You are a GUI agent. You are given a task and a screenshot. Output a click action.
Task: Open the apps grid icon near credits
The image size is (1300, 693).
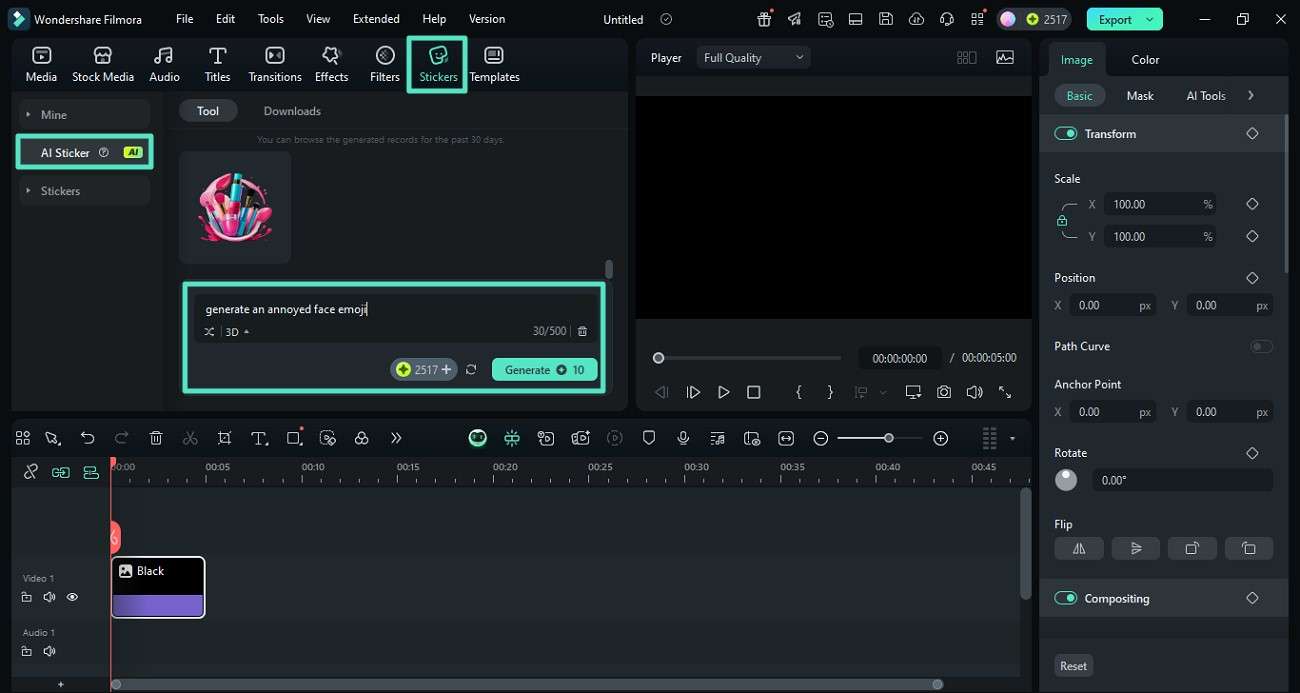pyautogui.click(x=976, y=19)
